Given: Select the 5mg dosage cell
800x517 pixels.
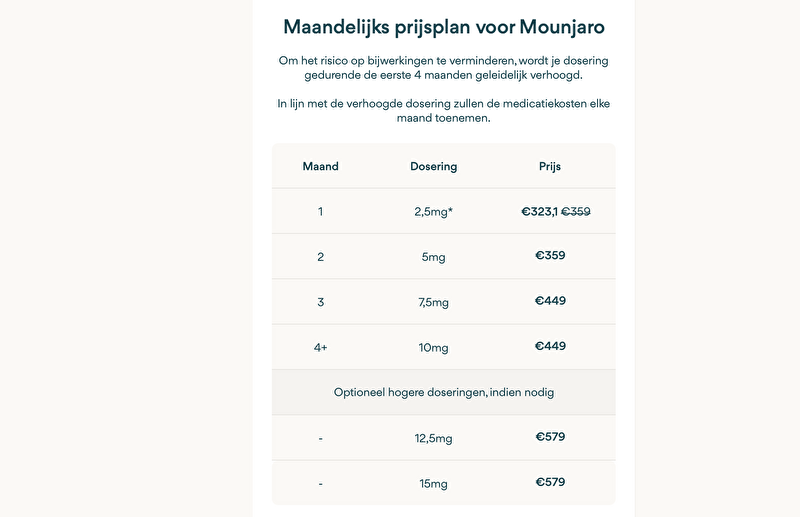Looking at the screenshot, I should (x=433, y=257).
